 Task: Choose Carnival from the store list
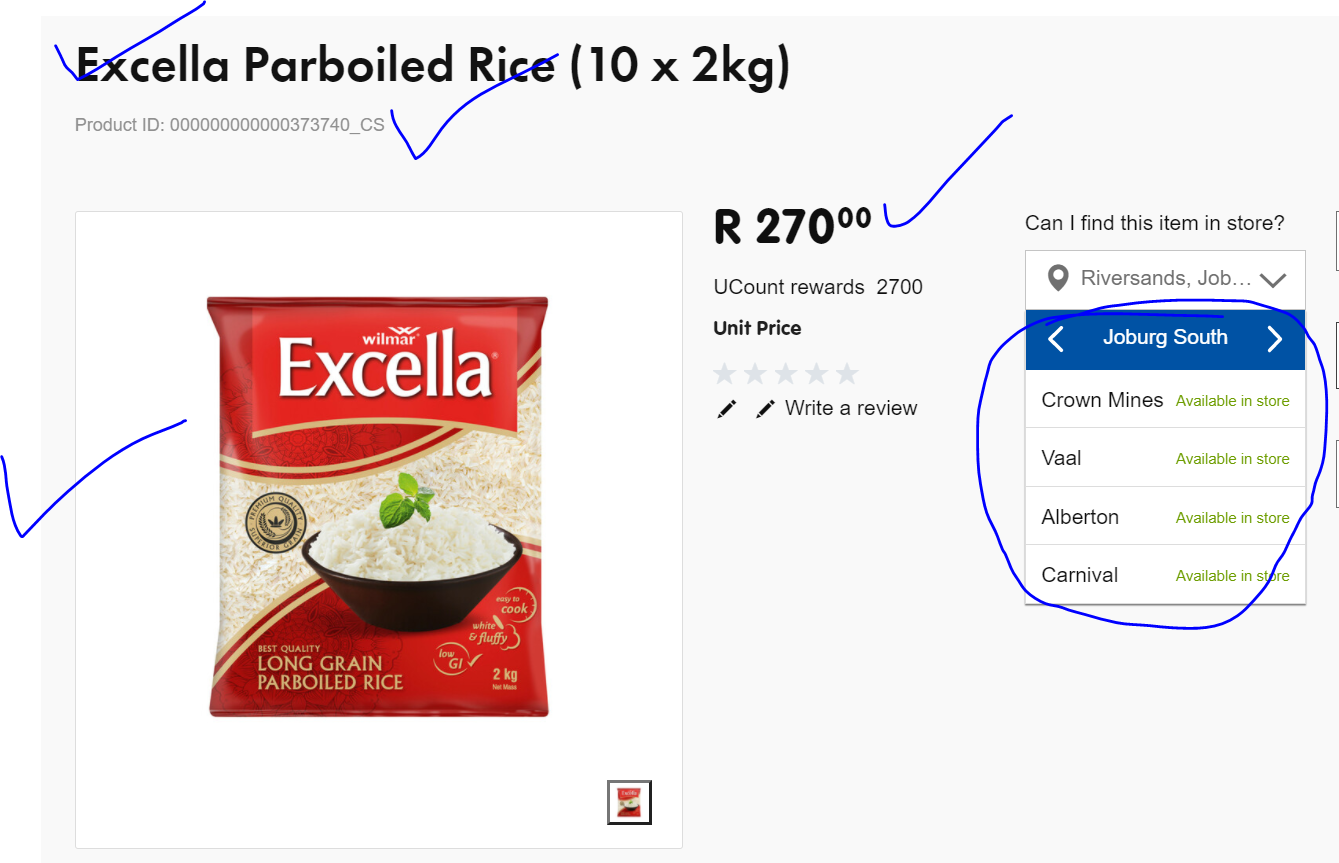(x=1165, y=575)
